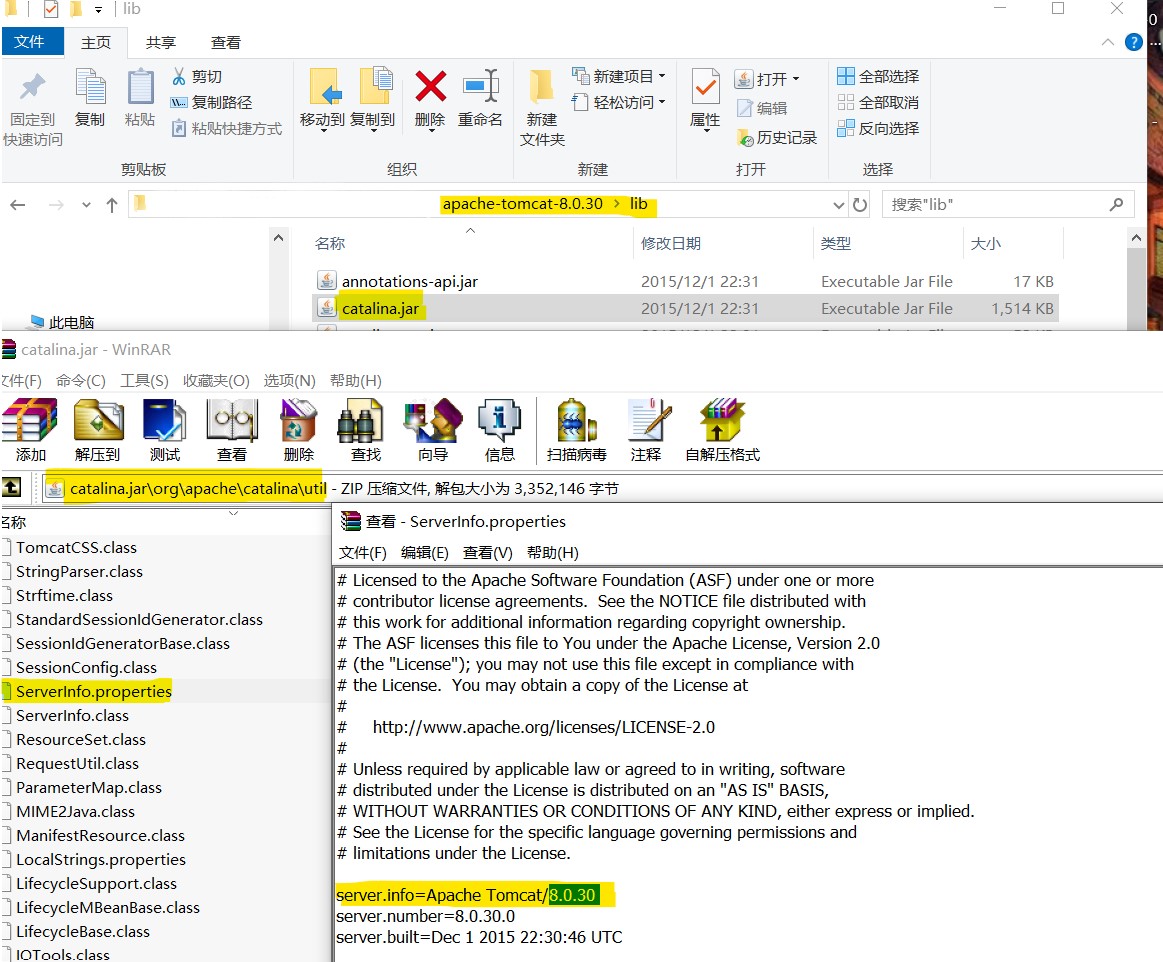The height and width of the screenshot is (962, 1163).
Task: Click Invert Selection (反向选择) button
Action: pos(878,128)
